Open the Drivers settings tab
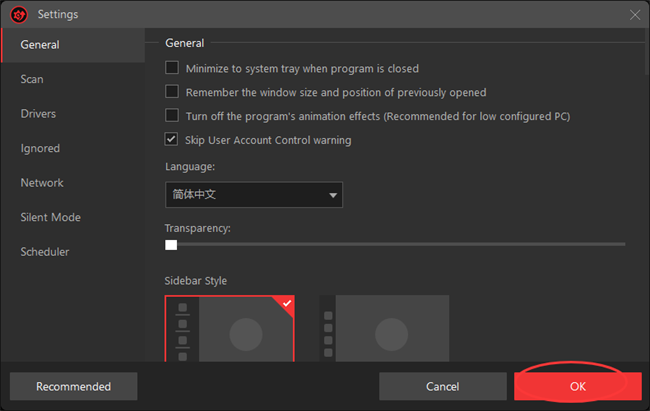The width and height of the screenshot is (650, 411). tap(38, 114)
